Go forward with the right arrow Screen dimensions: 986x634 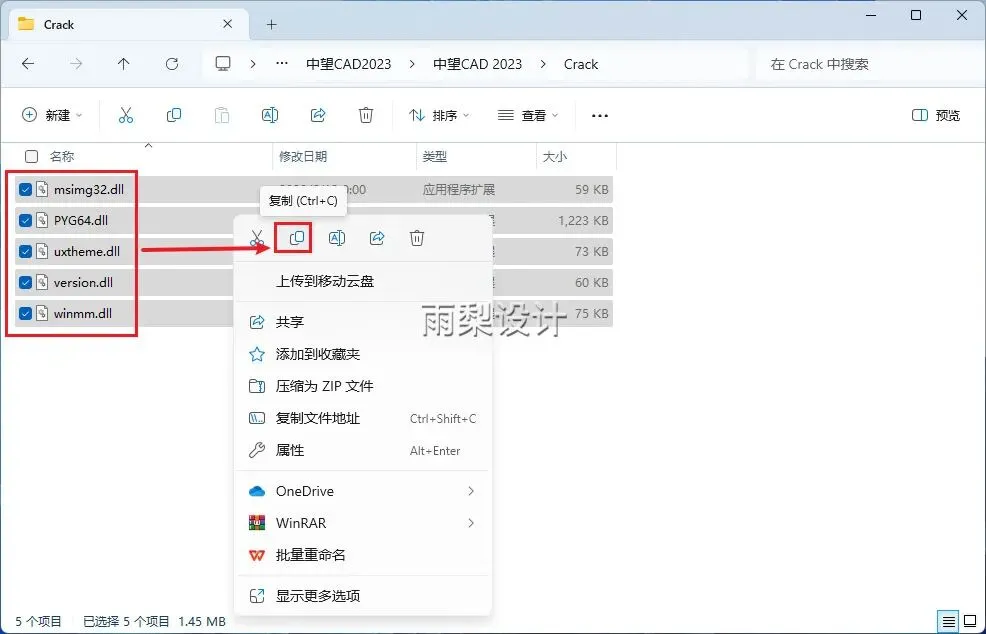(76, 64)
